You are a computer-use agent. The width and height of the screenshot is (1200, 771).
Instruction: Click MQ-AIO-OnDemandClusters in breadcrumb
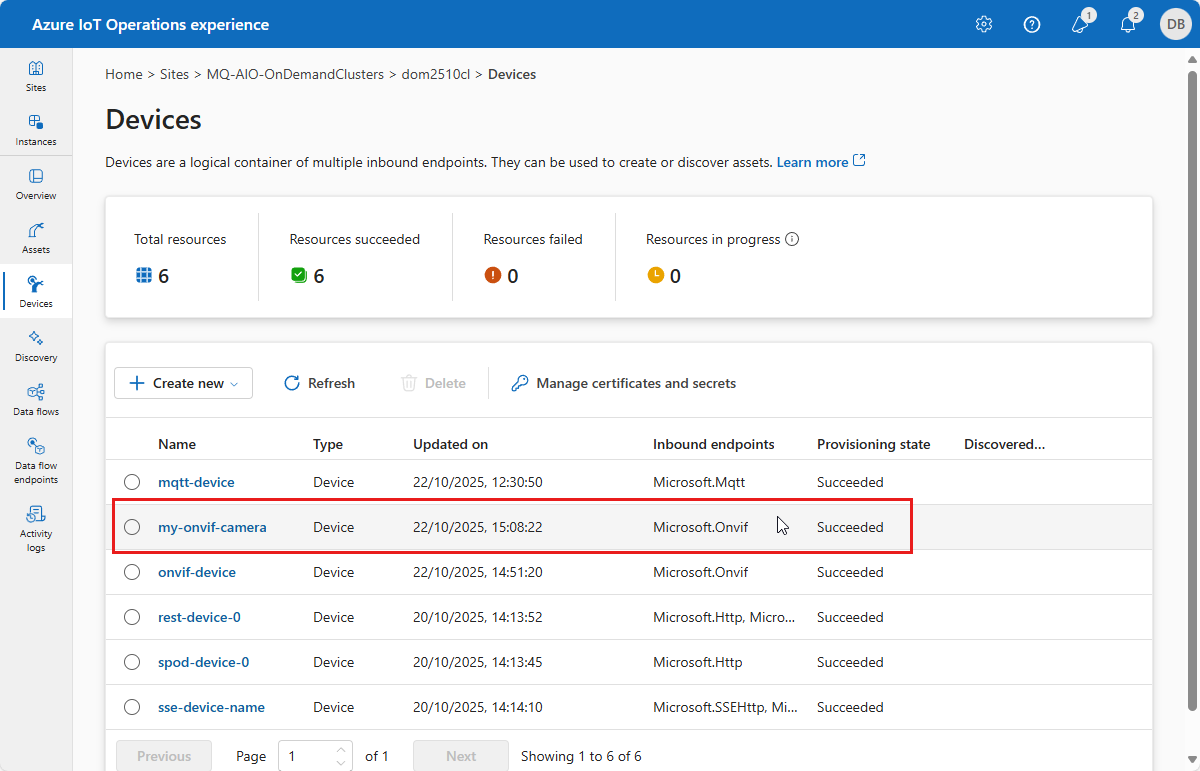295,75
